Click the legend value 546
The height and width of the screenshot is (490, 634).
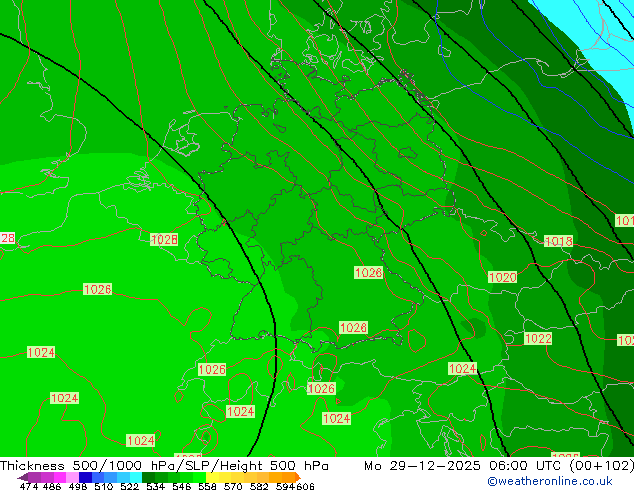[181, 486]
